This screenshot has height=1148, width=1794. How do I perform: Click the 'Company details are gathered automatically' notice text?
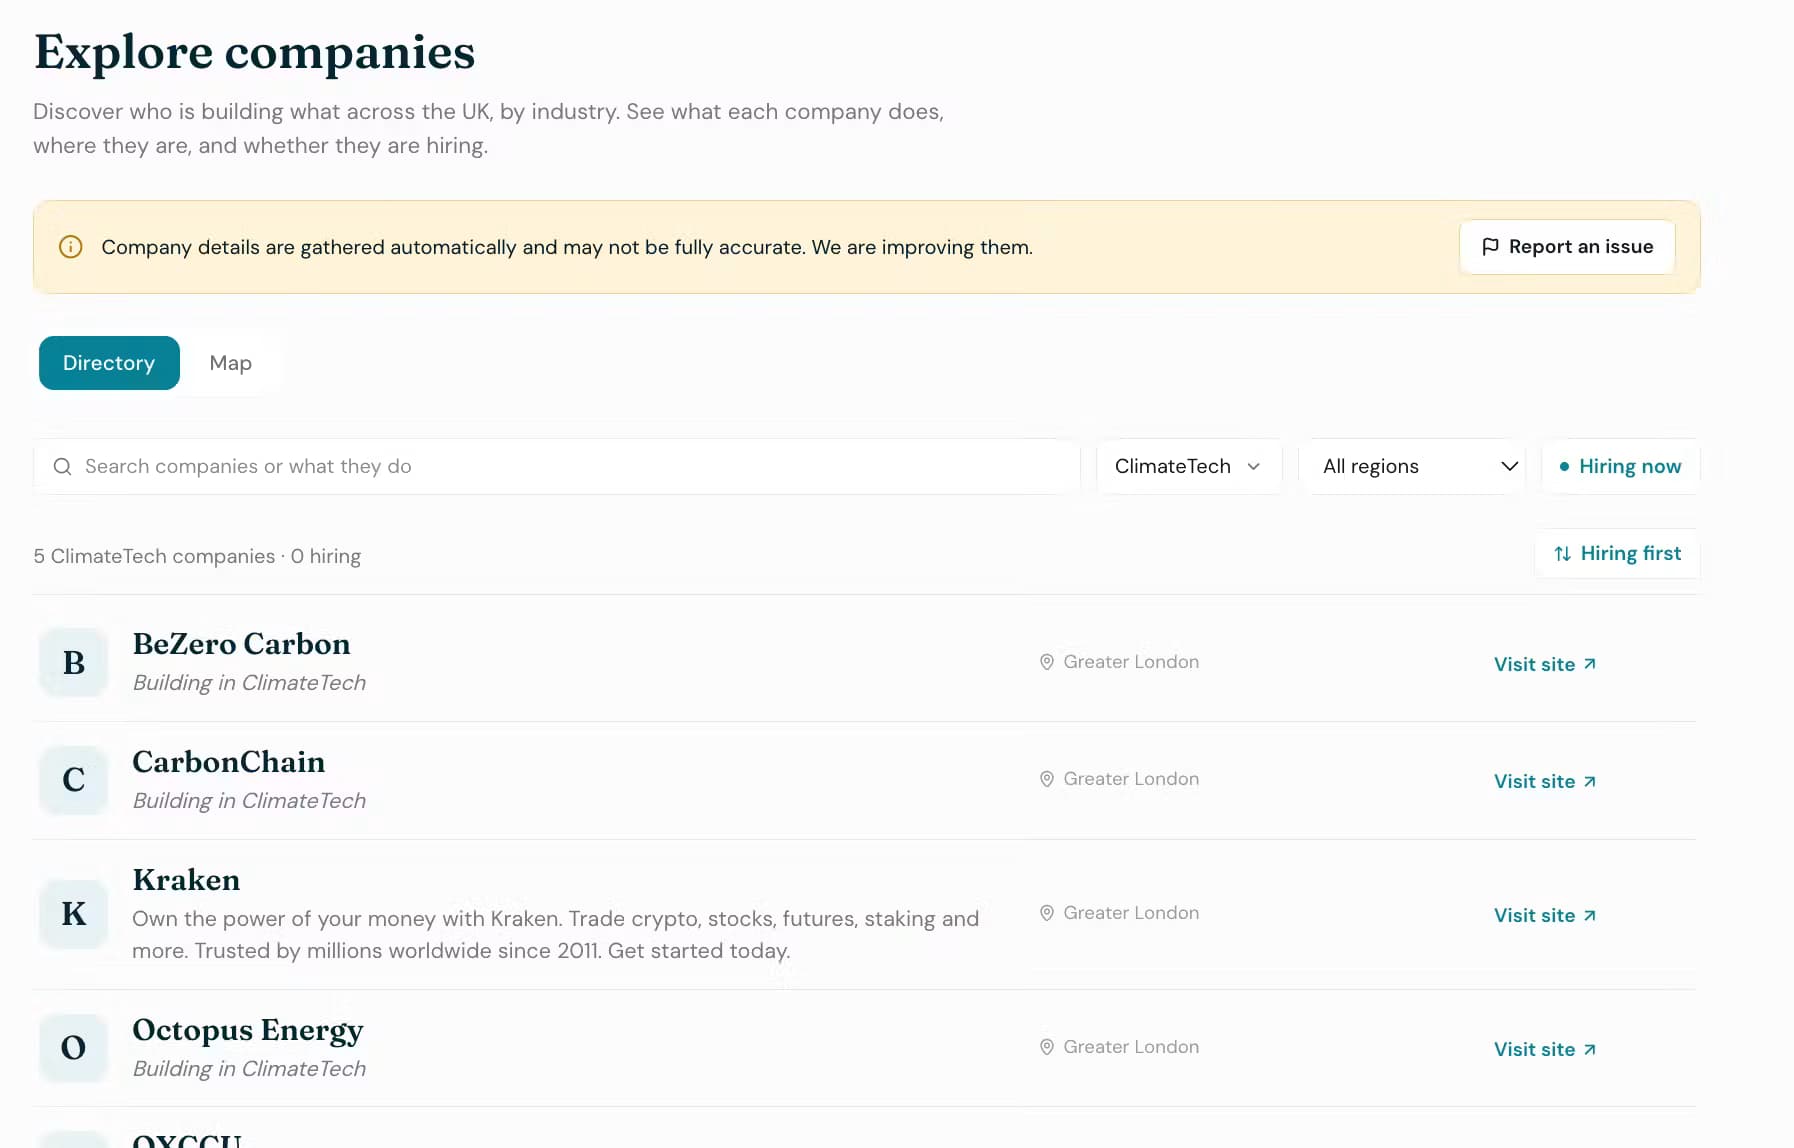click(x=567, y=247)
